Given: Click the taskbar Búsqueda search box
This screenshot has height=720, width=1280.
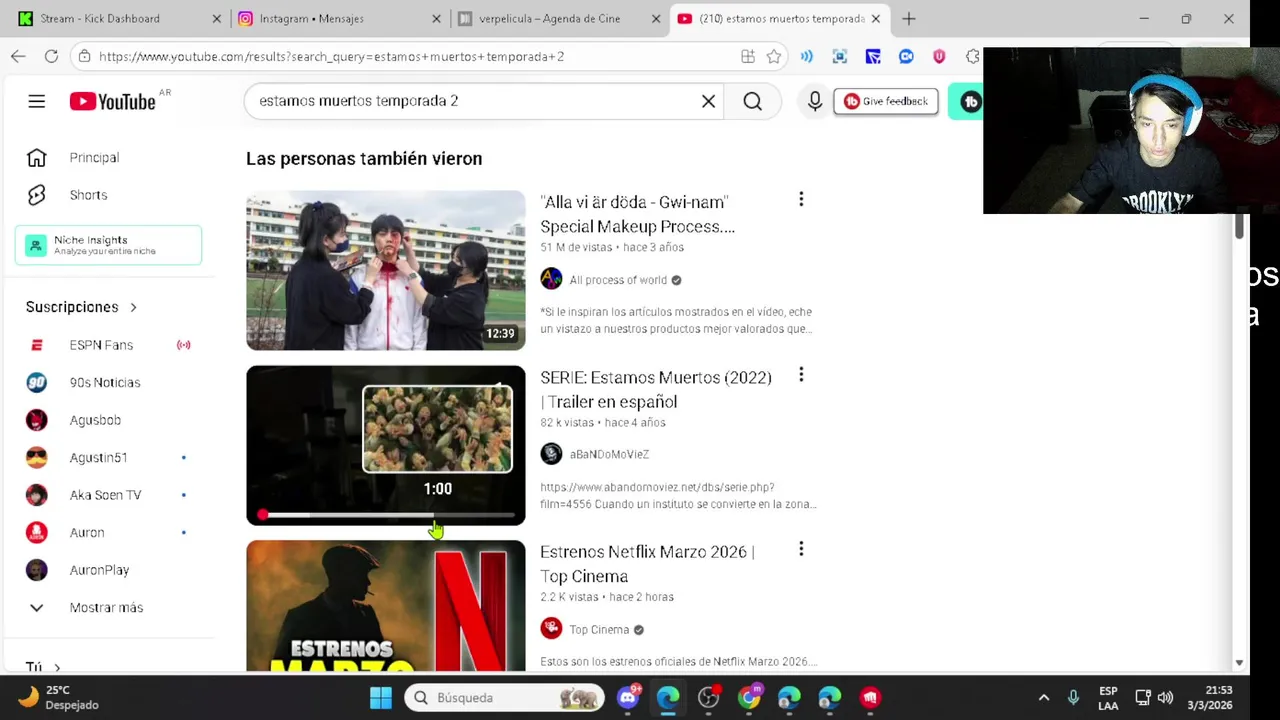Looking at the screenshot, I should tap(505, 698).
